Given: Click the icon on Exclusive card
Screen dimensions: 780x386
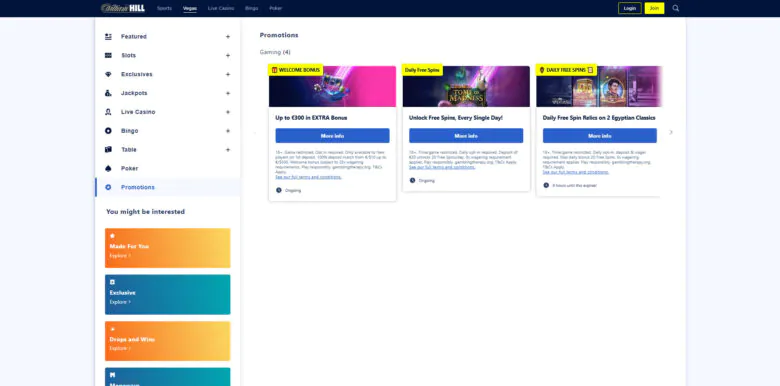Looking at the screenshot, I should tap(112, 282).
